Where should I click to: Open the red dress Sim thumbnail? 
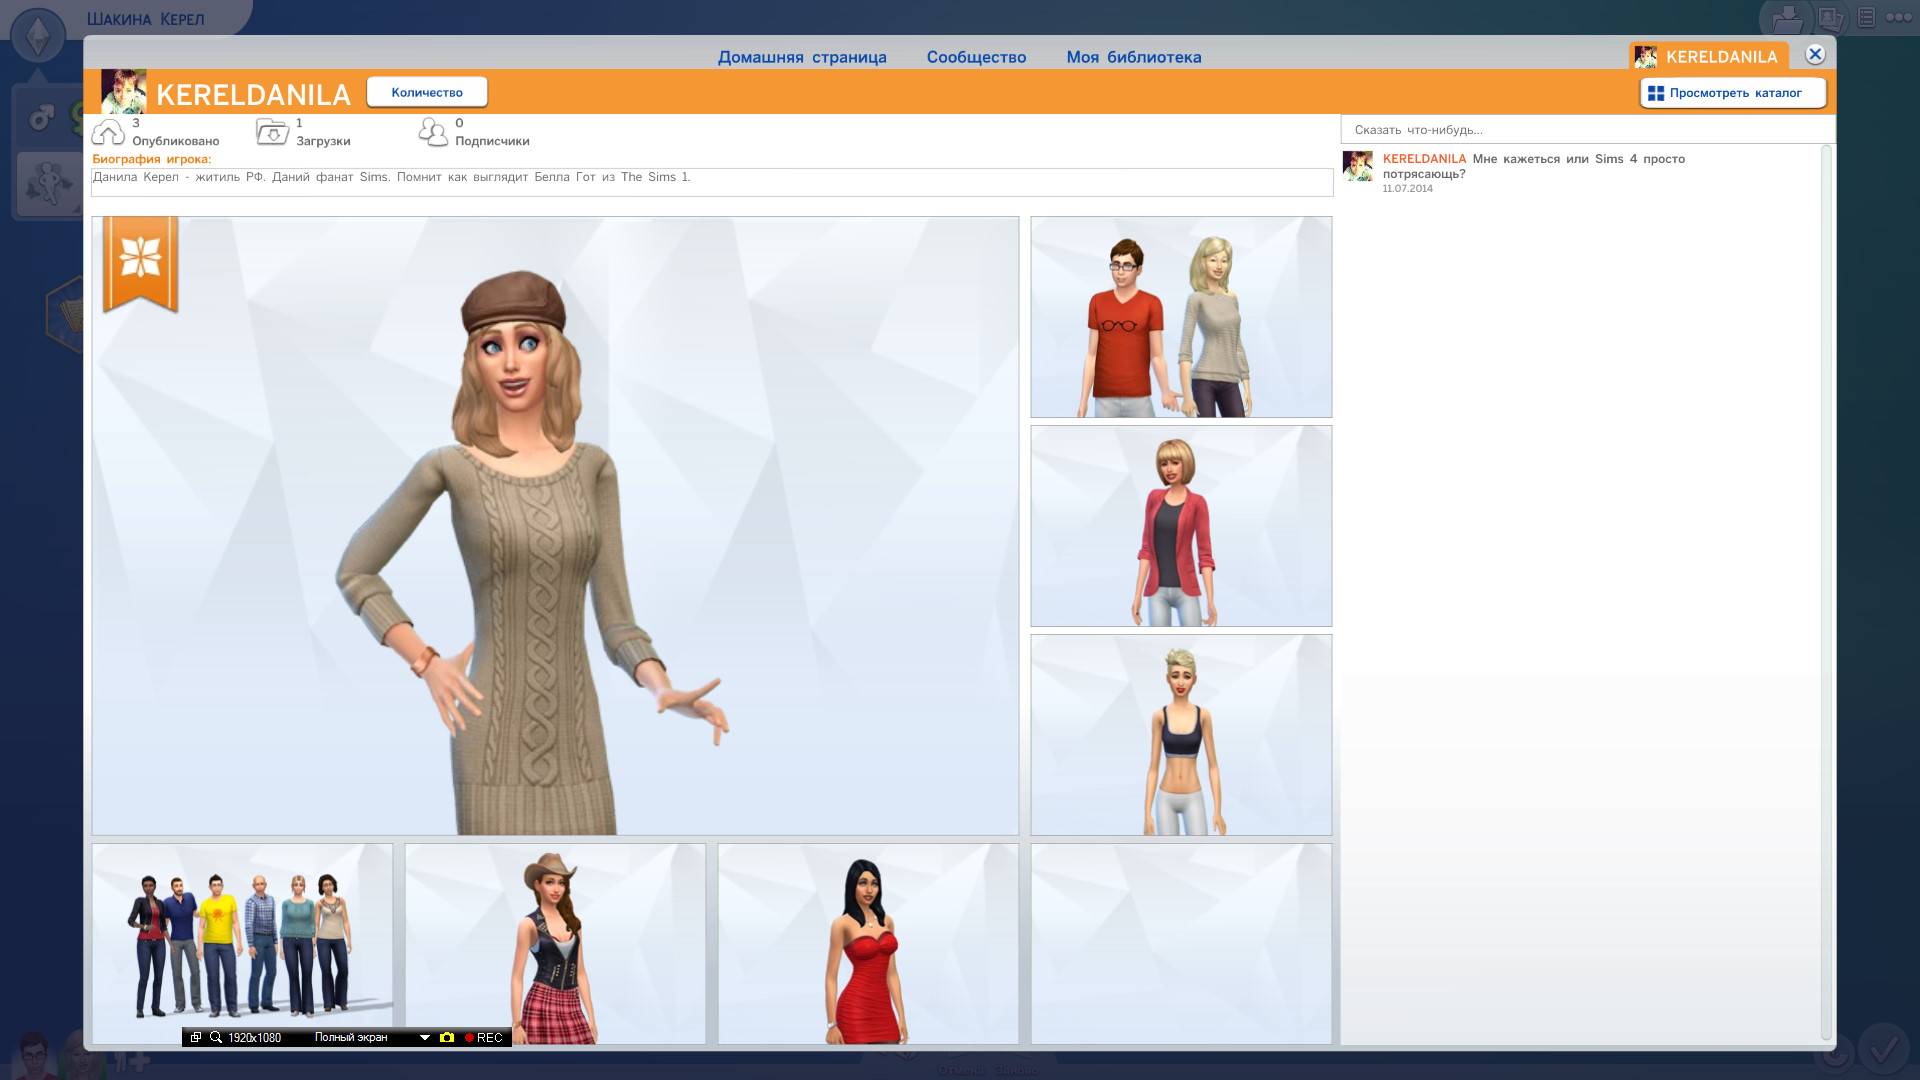tap(868, 944)
